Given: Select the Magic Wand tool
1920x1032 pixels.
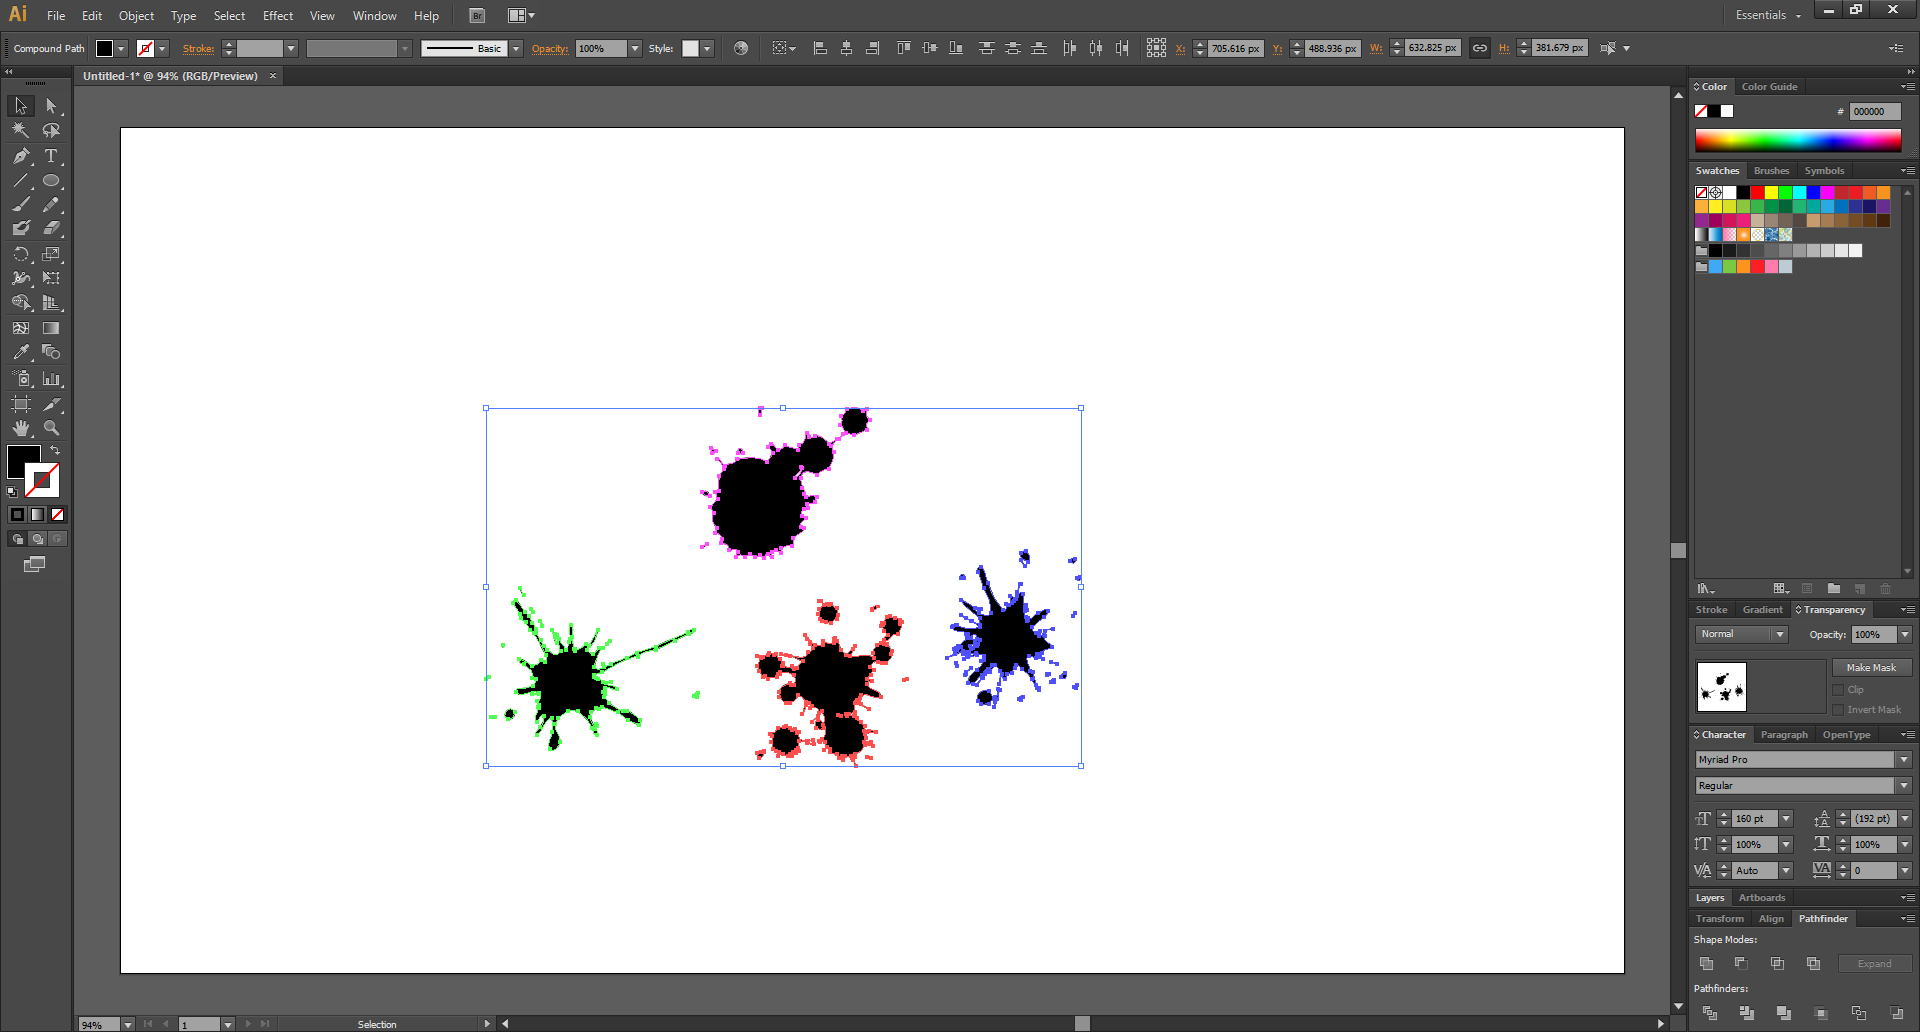Looking at the screenshot, I should (x=21, y=130).
